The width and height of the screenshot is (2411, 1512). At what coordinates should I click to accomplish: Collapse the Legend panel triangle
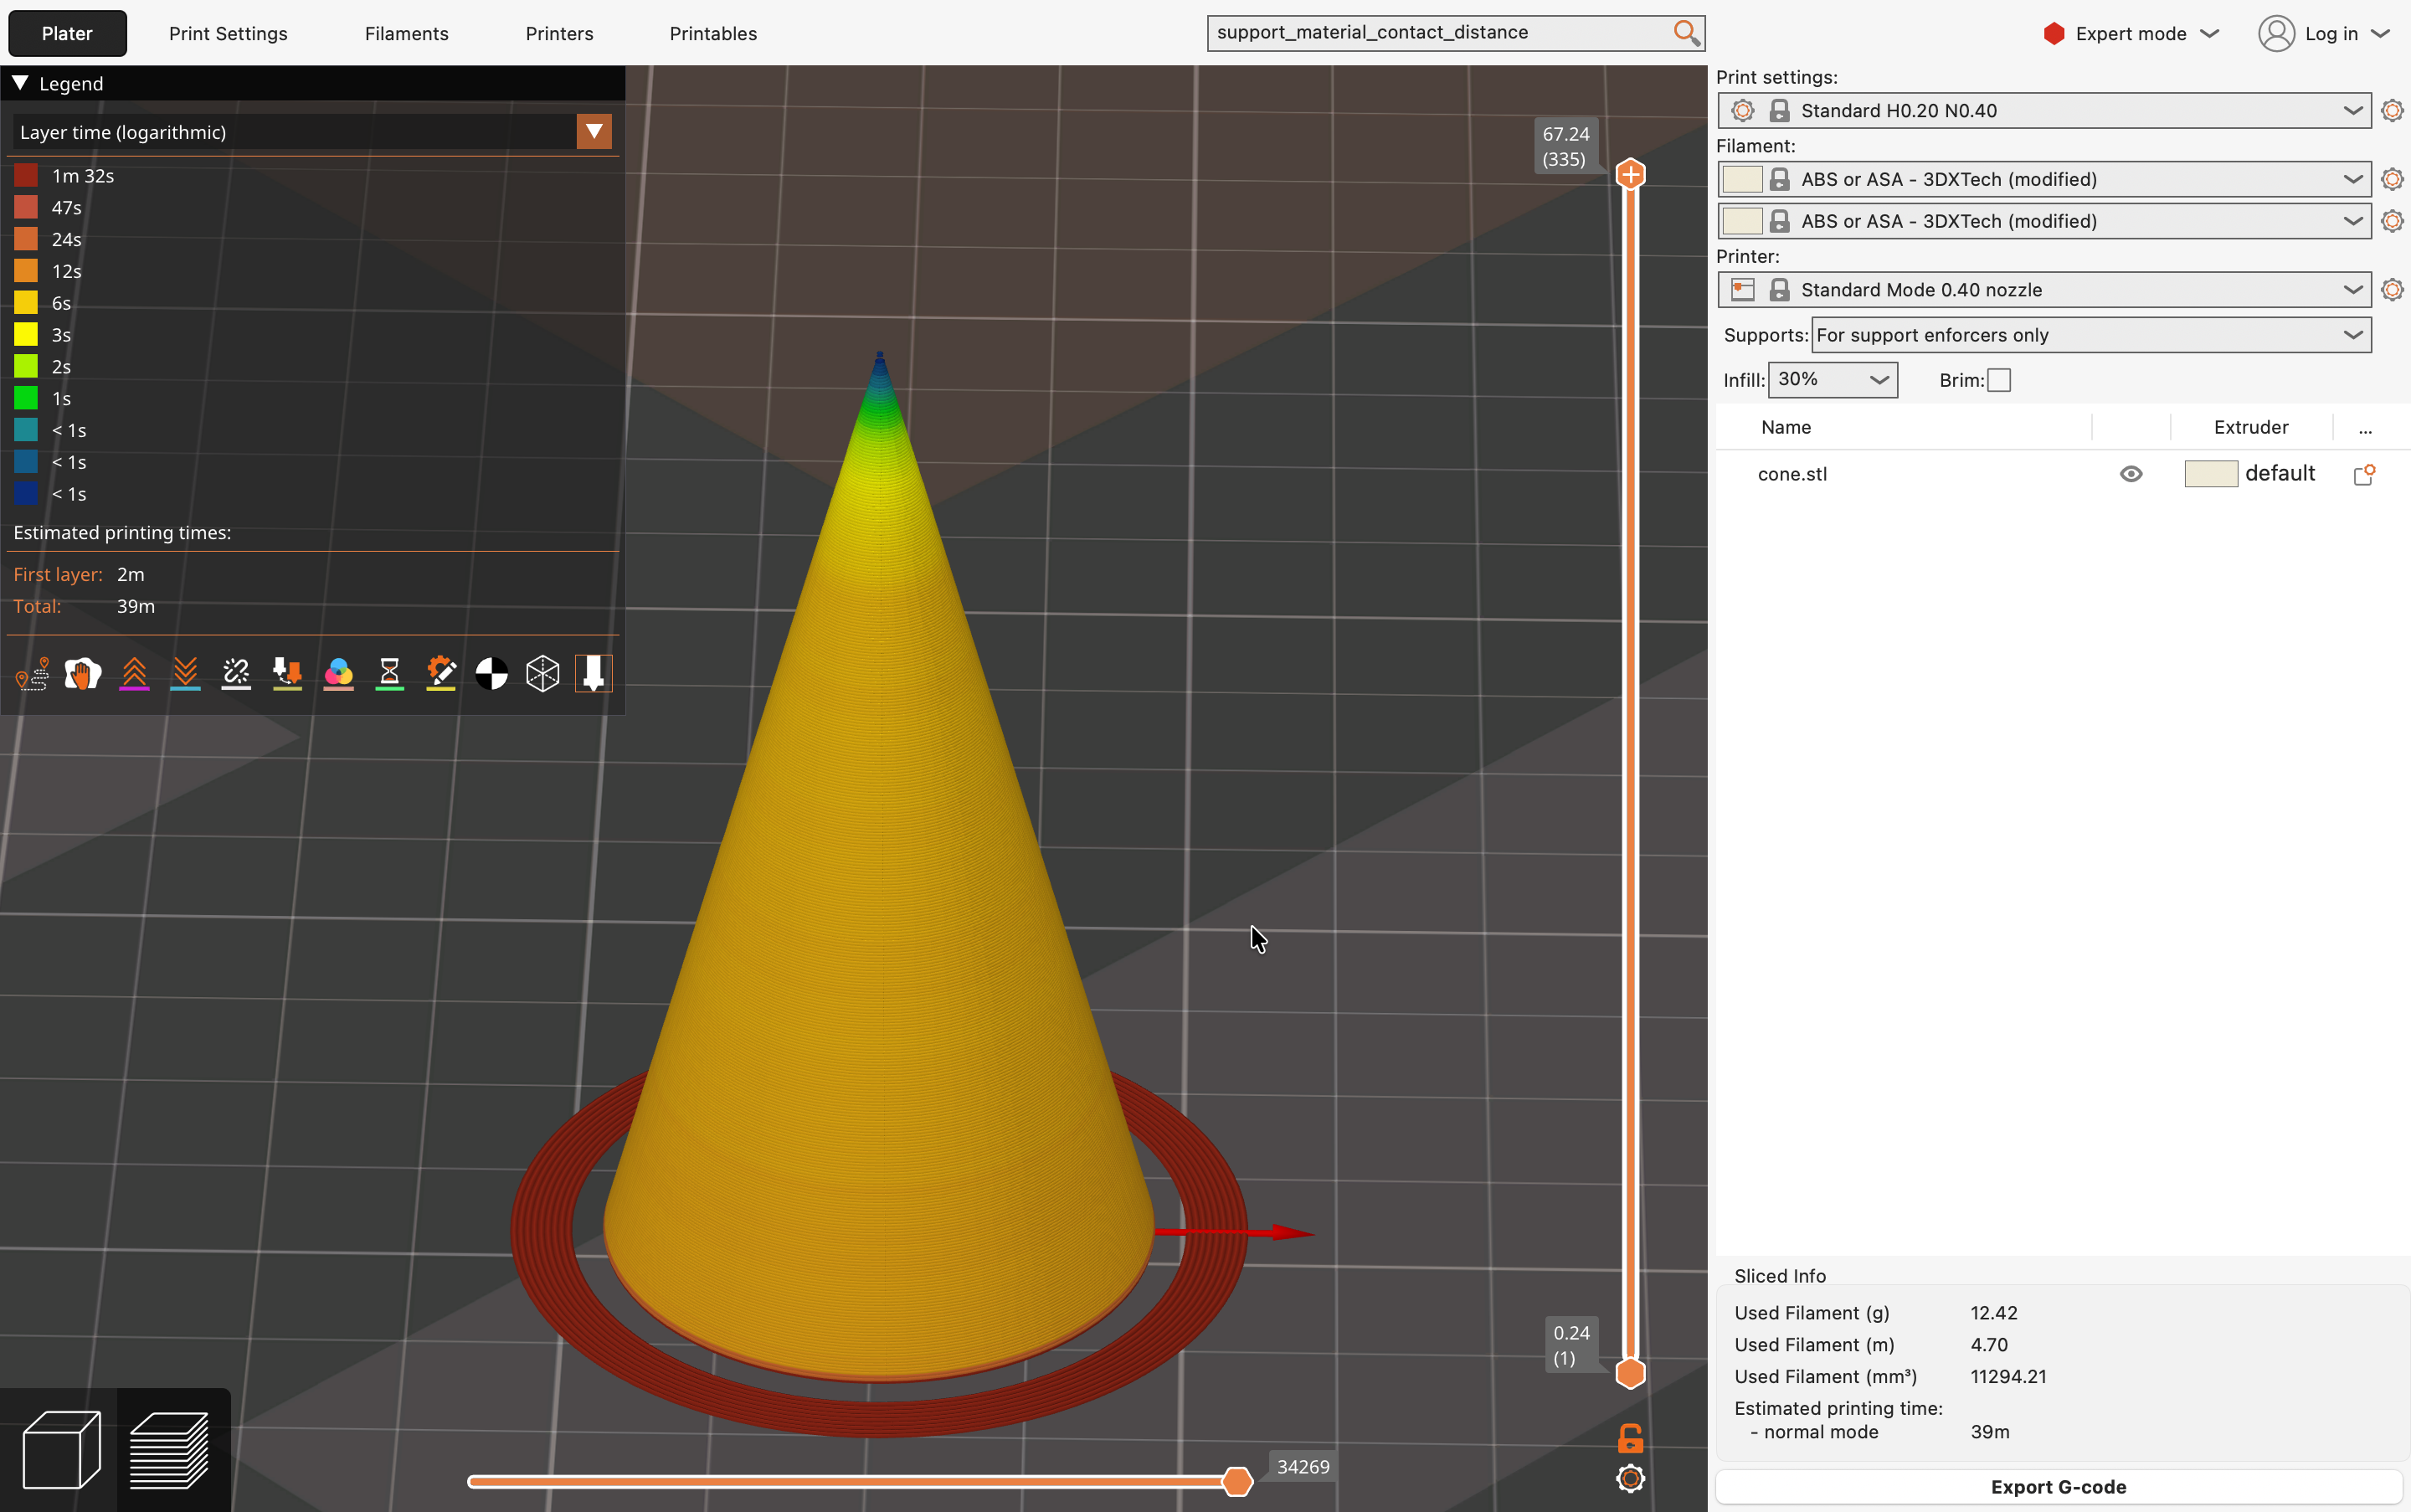click(20, 83)
